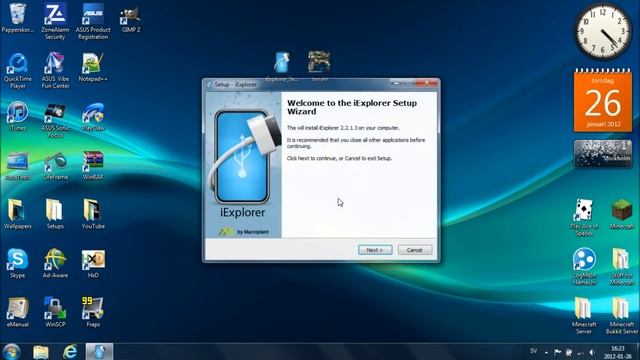Image resolution: width=640 pixels, height=360 pixels.
Task: Close the iExplorer Setup window
Action: (x=427, y=83)
